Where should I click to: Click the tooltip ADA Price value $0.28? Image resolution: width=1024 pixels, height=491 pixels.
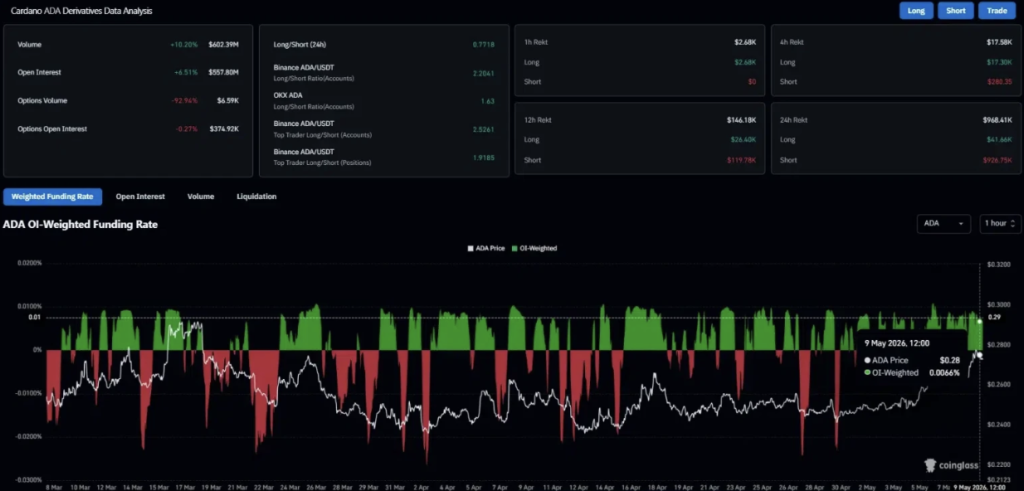click(x=949, y=360)
